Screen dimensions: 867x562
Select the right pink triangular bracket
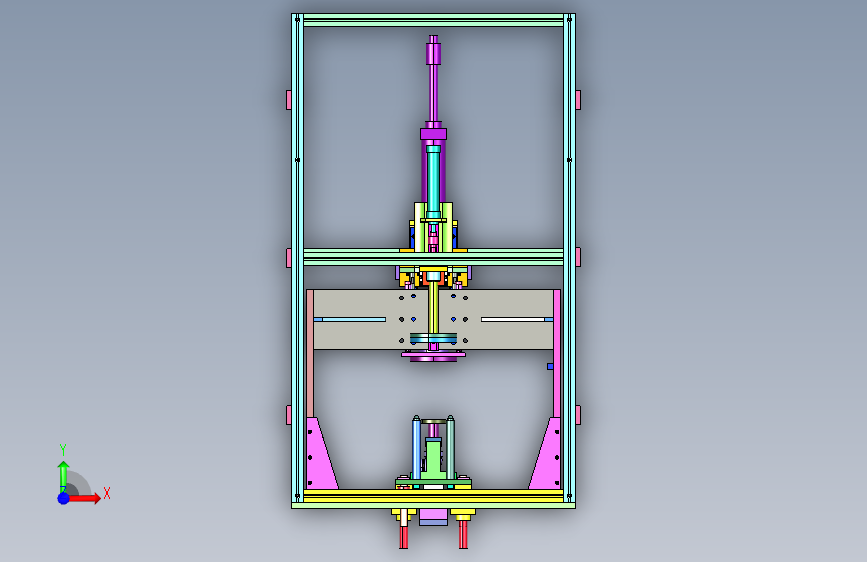[547, 454]
